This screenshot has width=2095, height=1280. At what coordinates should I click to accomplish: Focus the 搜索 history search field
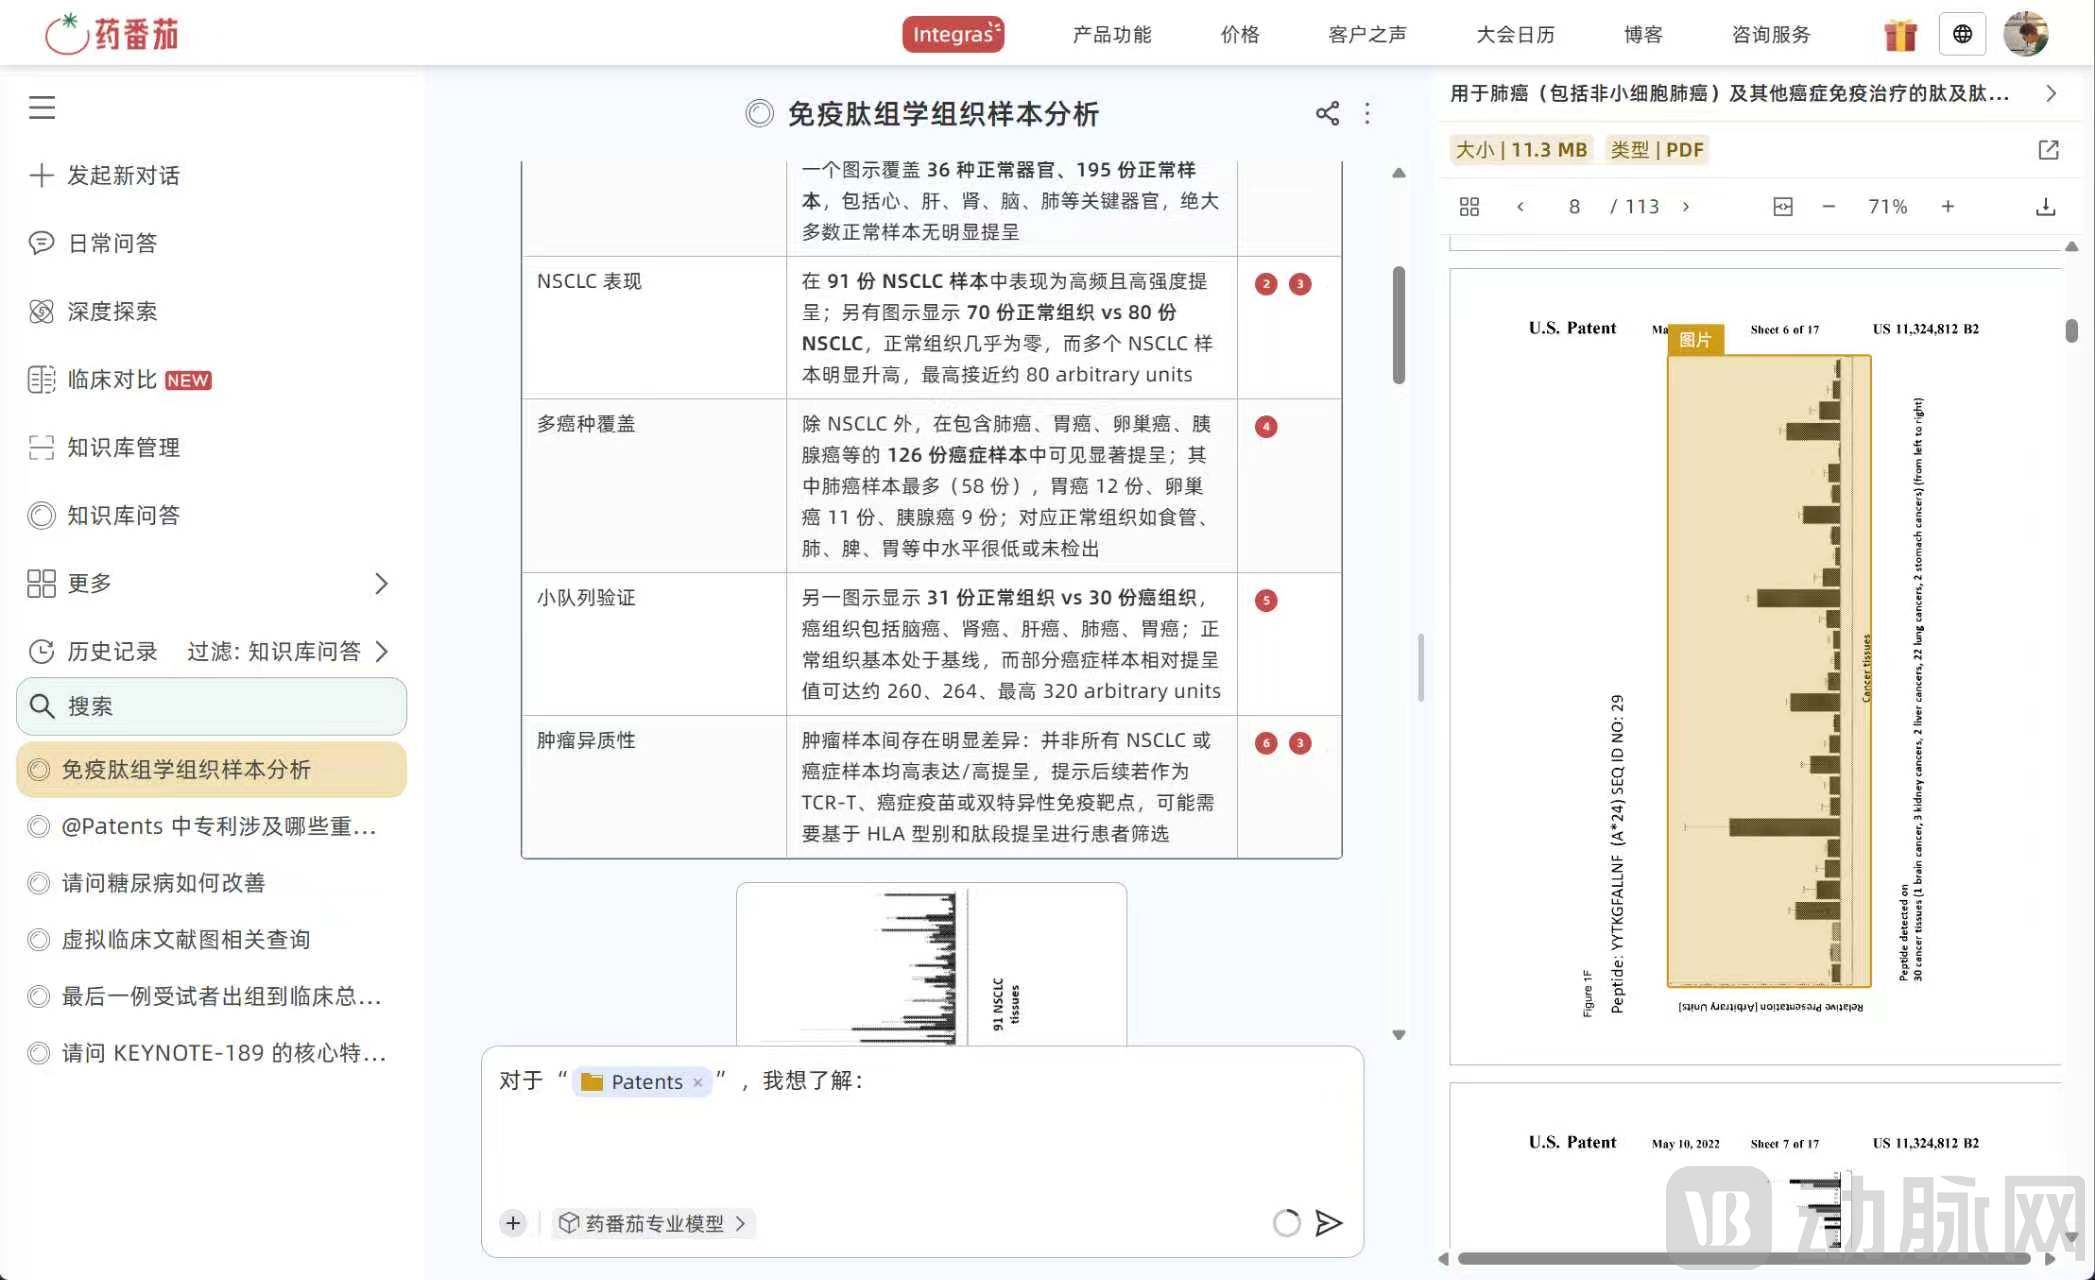coord(212,706)
